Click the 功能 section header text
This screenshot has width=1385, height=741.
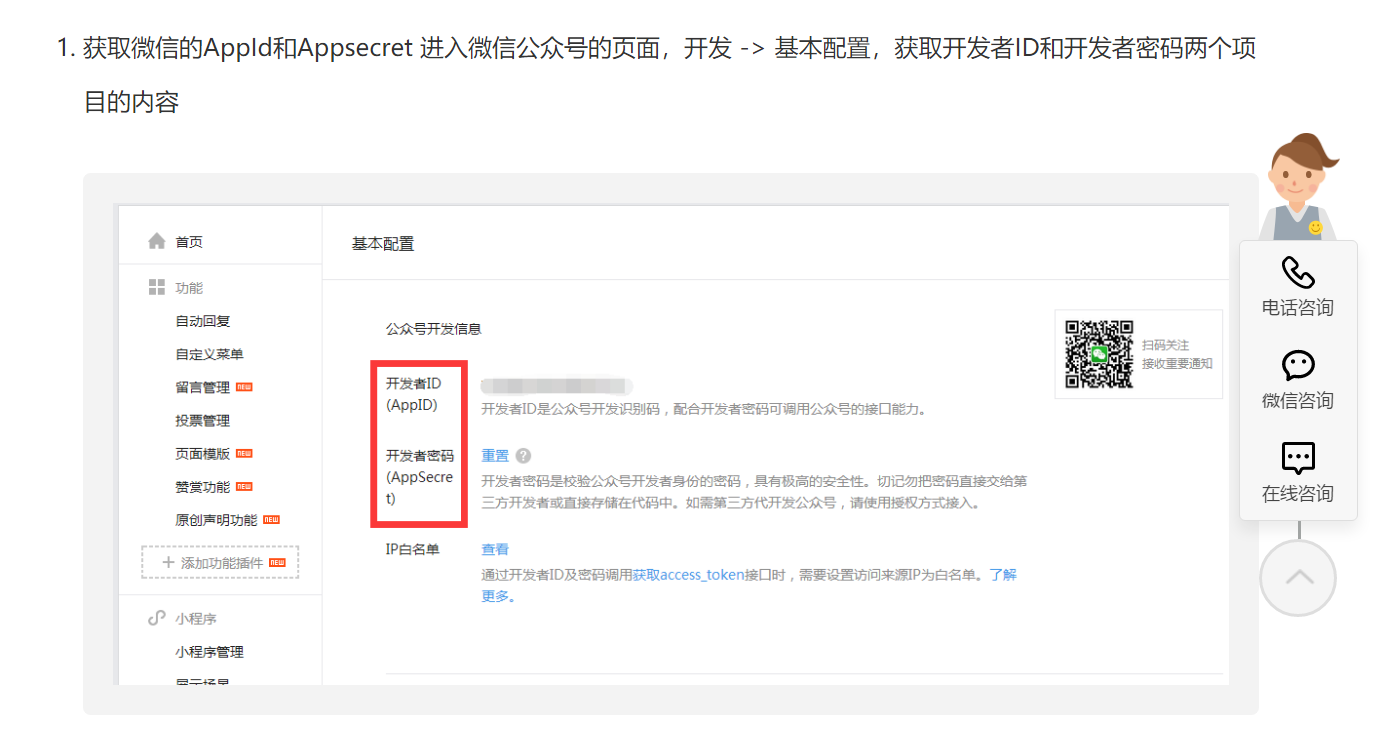coord(189,288)
